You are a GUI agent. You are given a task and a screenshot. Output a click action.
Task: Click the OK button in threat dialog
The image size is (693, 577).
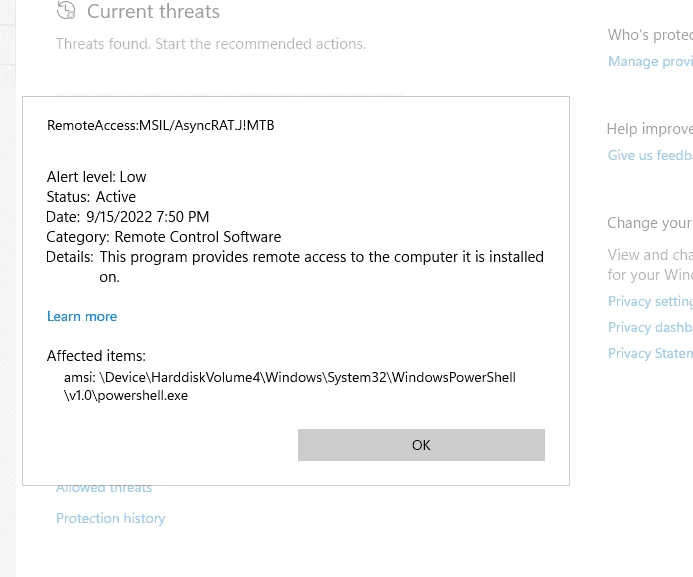point(421,445)
